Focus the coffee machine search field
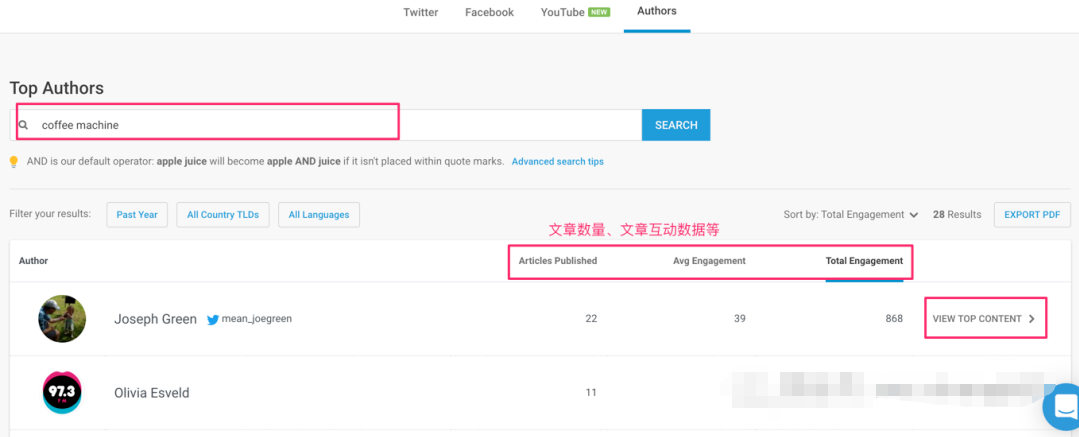This screenshot has height=437, width=1079. coord(330,125)
